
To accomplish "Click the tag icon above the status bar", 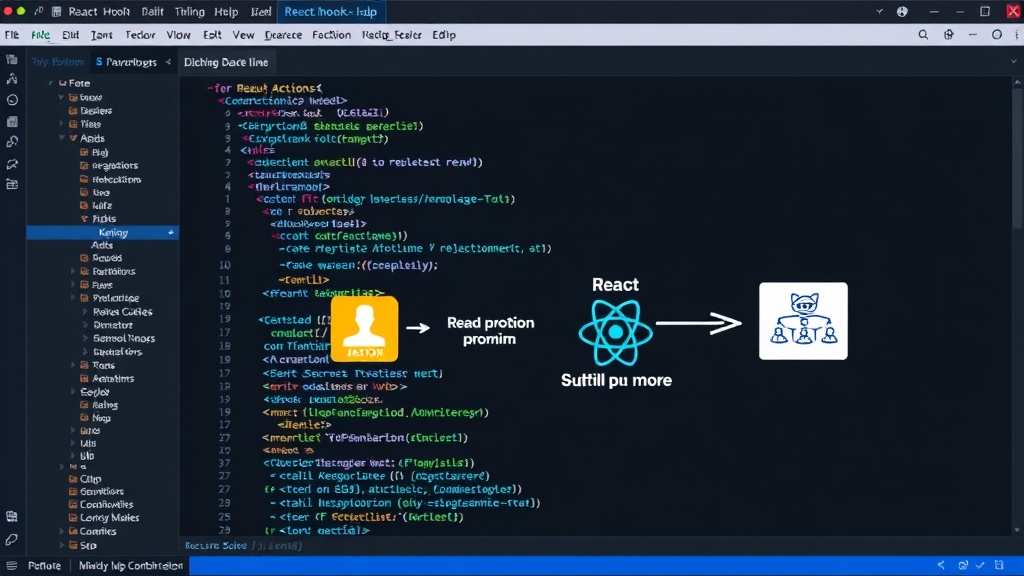I will click(12, 539).
